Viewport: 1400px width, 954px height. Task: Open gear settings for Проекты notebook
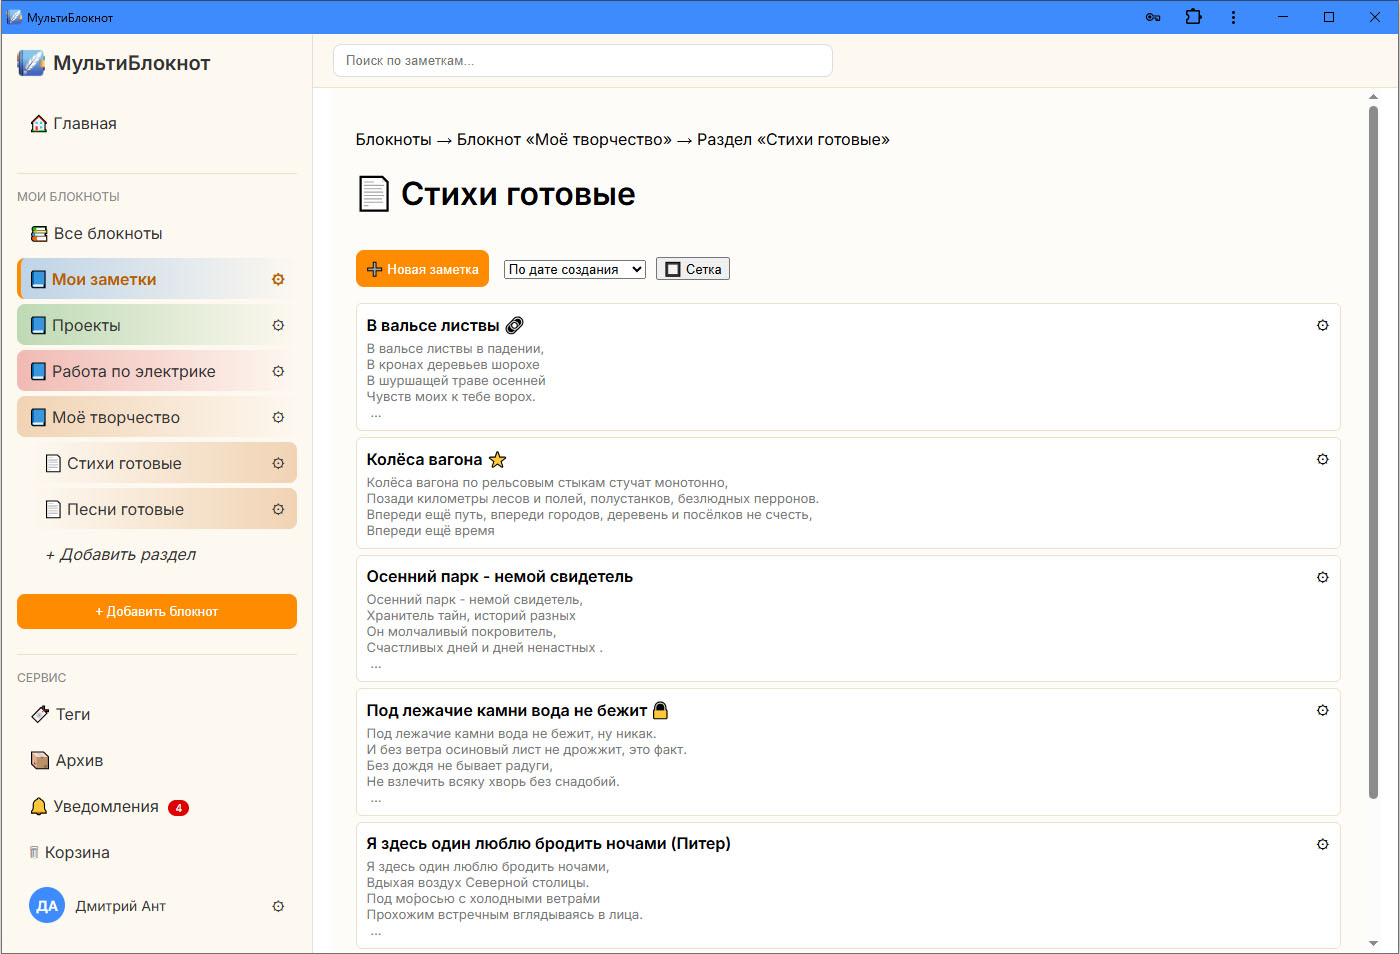[278, 325]
